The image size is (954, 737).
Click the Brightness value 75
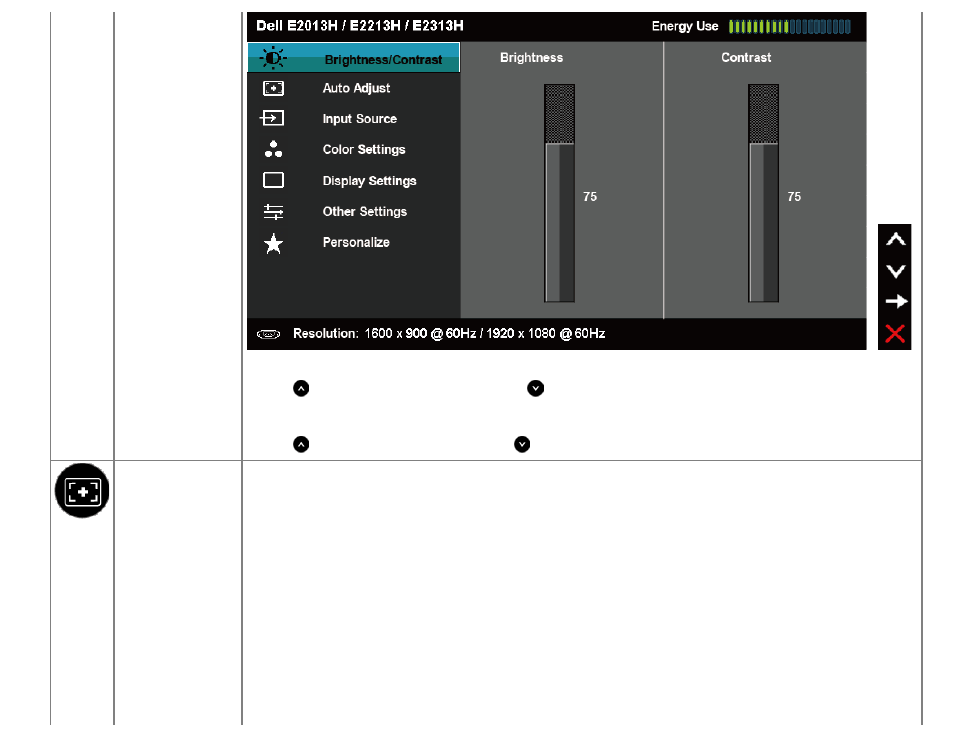click(x=590, y=197)
